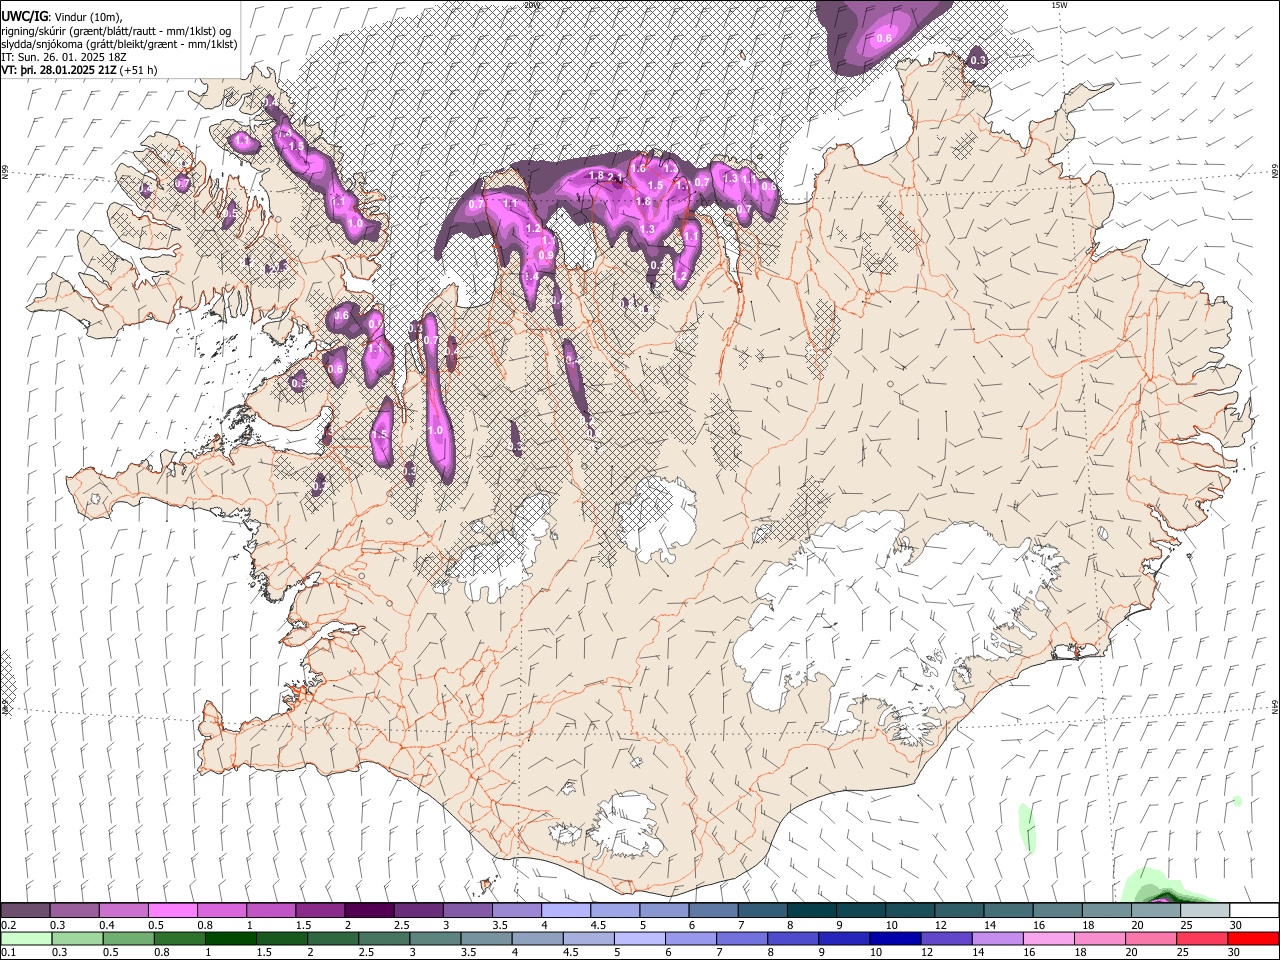1280x960 pixels.
Task: Choose the red swatch labeled 25 in lower row
Action: point(1201,938)
